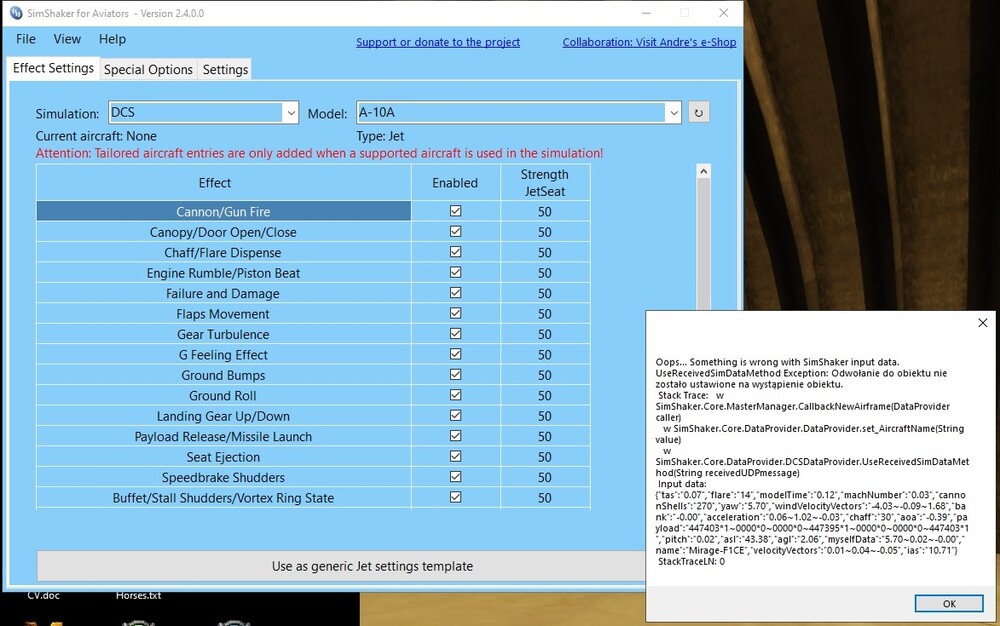
Task: Open the View menu
Action: 67,39
